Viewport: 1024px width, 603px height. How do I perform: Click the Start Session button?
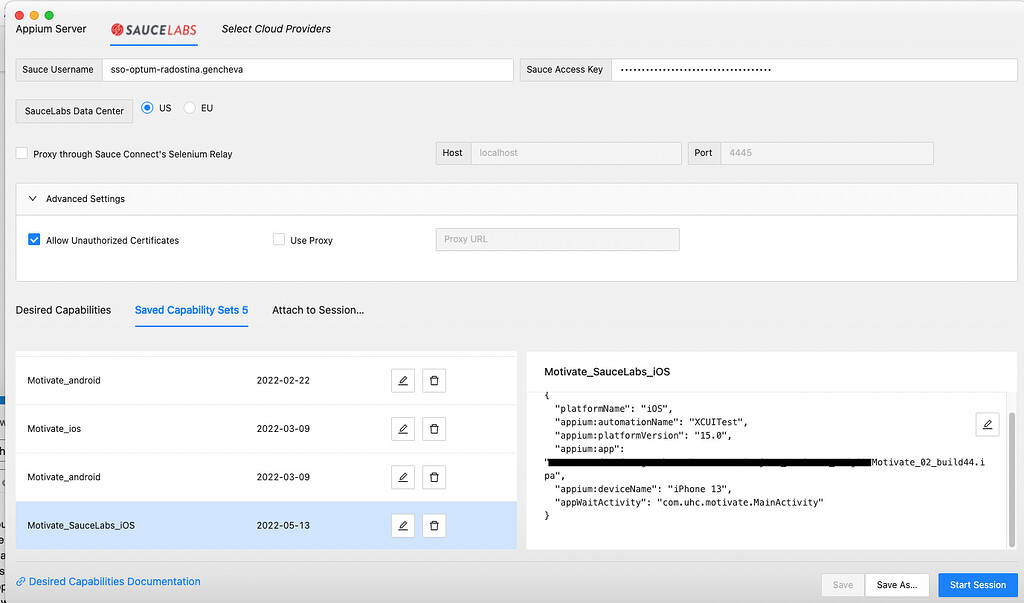click(x=978, y=585)
